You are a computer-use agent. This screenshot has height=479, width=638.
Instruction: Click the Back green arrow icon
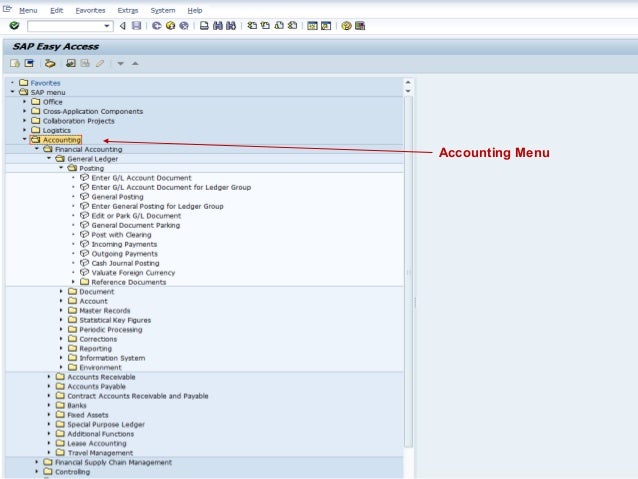coord(157,26)
